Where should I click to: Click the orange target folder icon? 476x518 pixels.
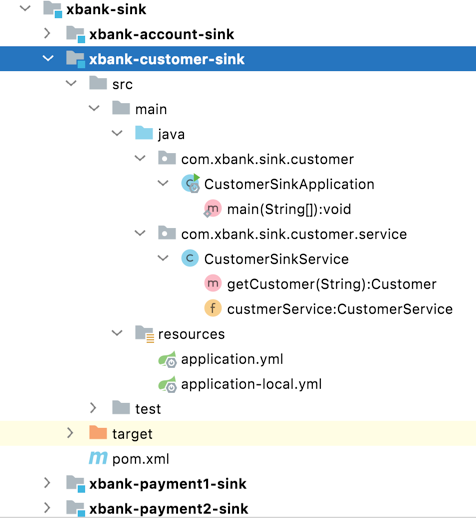coord(98,433)
